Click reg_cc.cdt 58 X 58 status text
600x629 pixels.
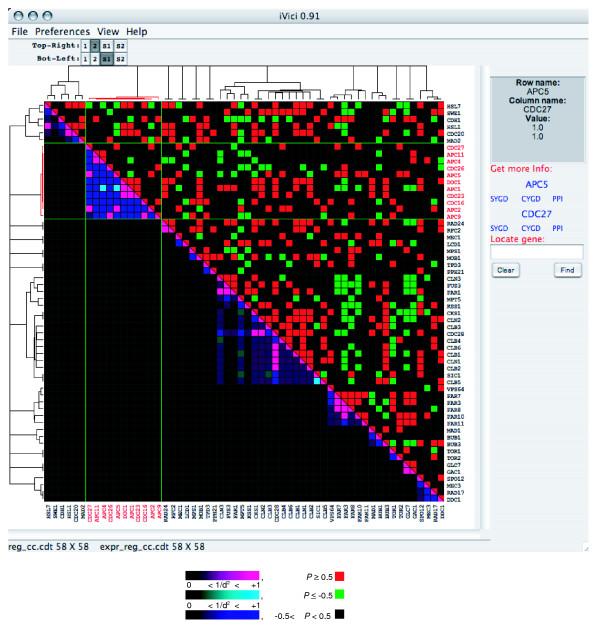click(49, 547)
